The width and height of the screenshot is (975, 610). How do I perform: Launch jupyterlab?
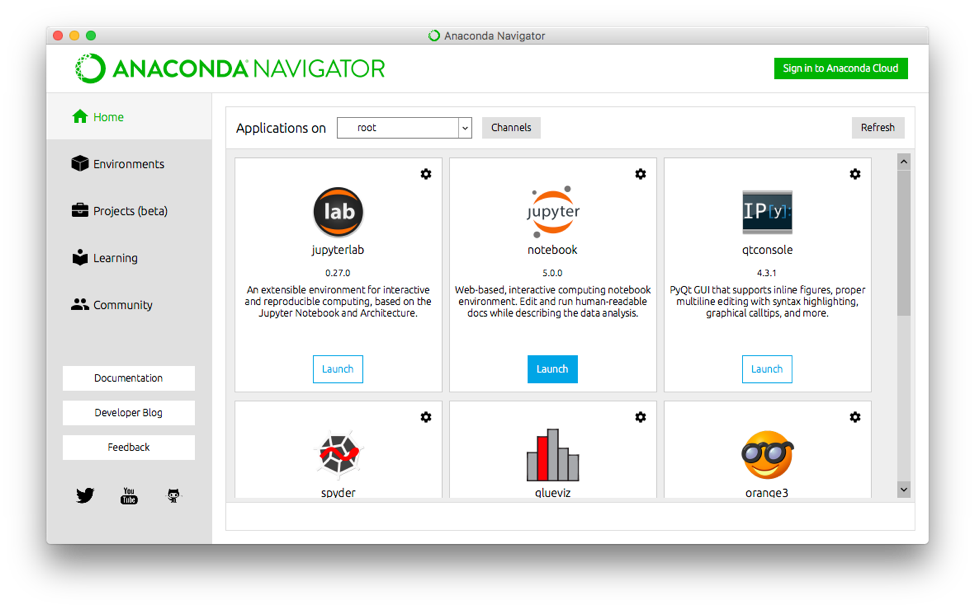click(338, 369)
